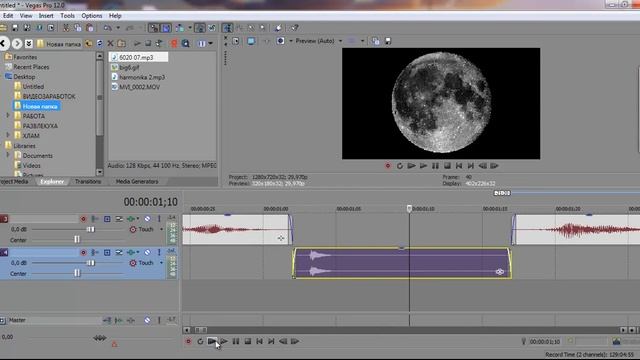Arm the second audio track for record
640x360 pixels.
[x=83, y=252]
